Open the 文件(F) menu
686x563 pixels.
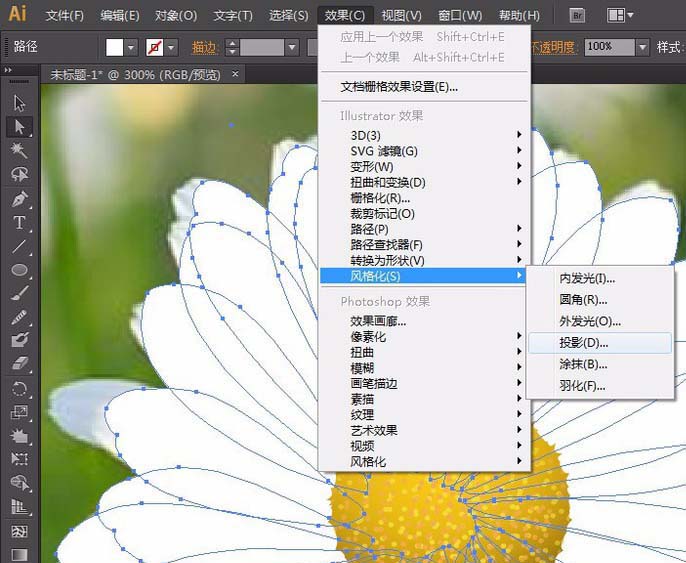coord(65,16)
